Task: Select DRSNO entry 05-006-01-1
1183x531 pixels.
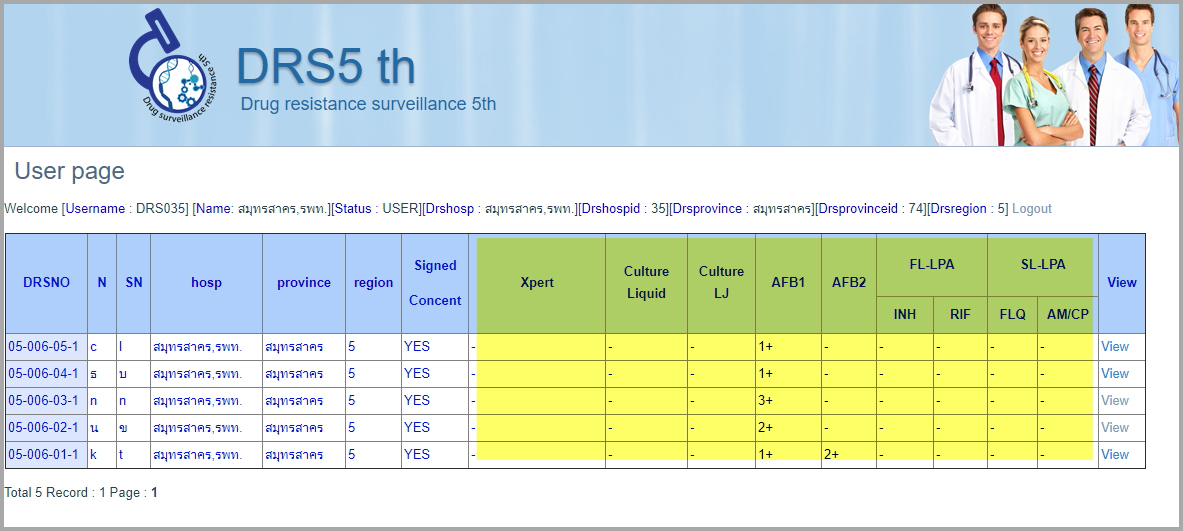Action: coord(43,455)
